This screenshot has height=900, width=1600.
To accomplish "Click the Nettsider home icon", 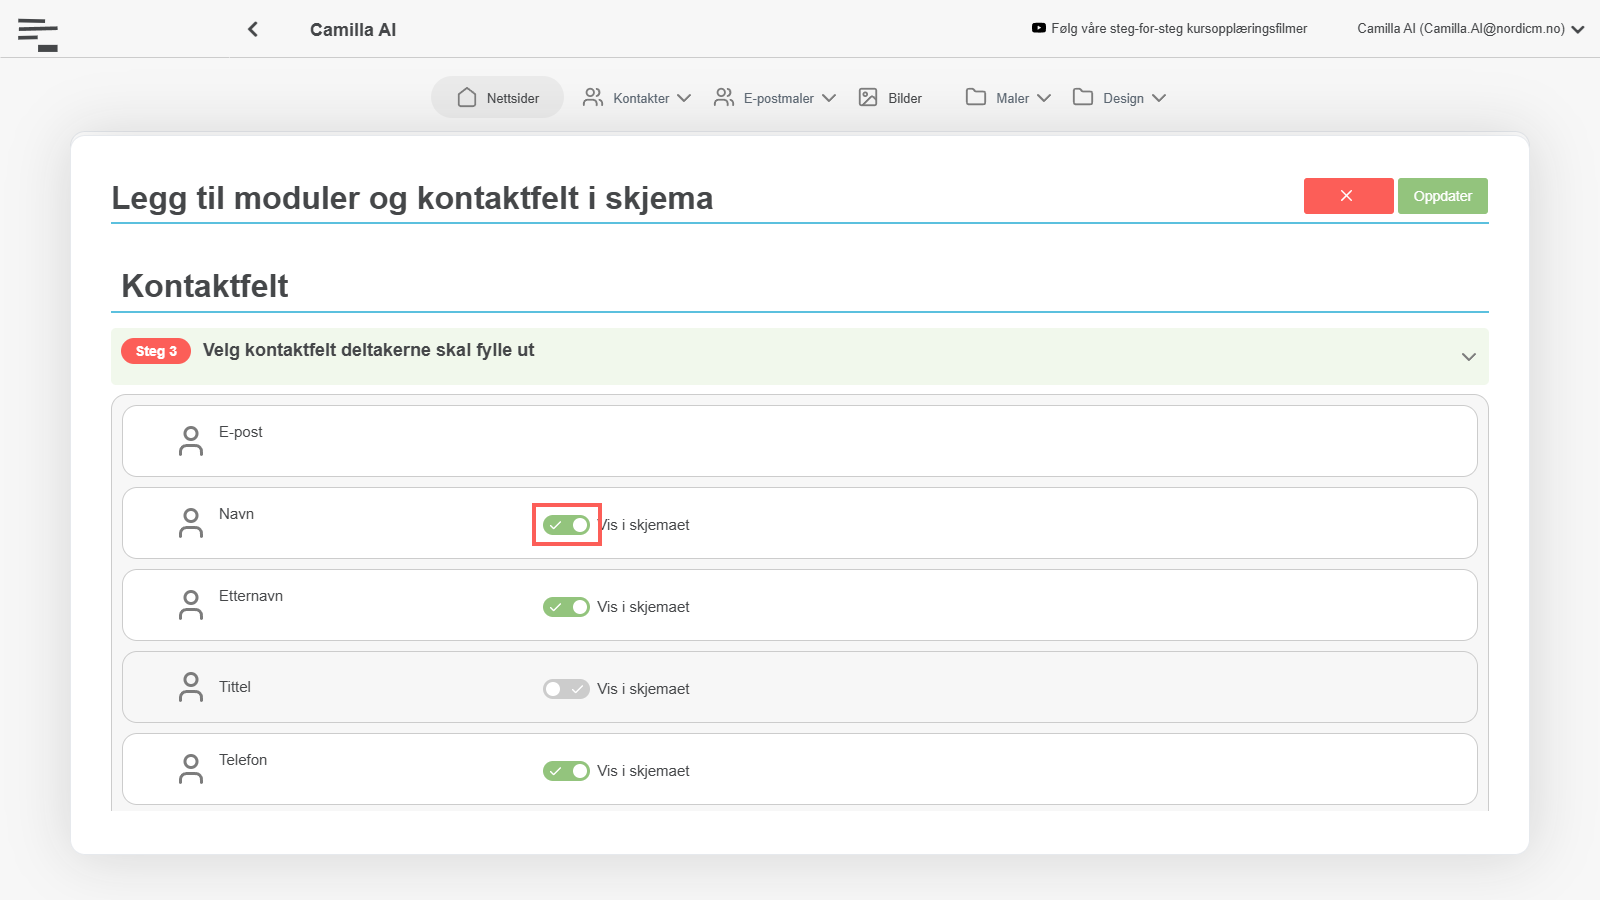I will tap(467, 97).
